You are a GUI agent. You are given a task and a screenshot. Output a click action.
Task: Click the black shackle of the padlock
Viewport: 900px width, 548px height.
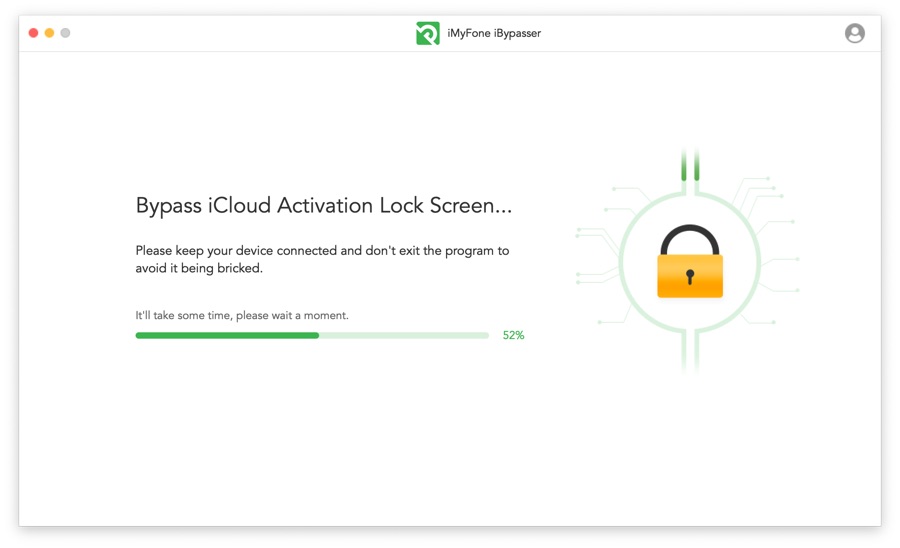(x=690, y=239)
